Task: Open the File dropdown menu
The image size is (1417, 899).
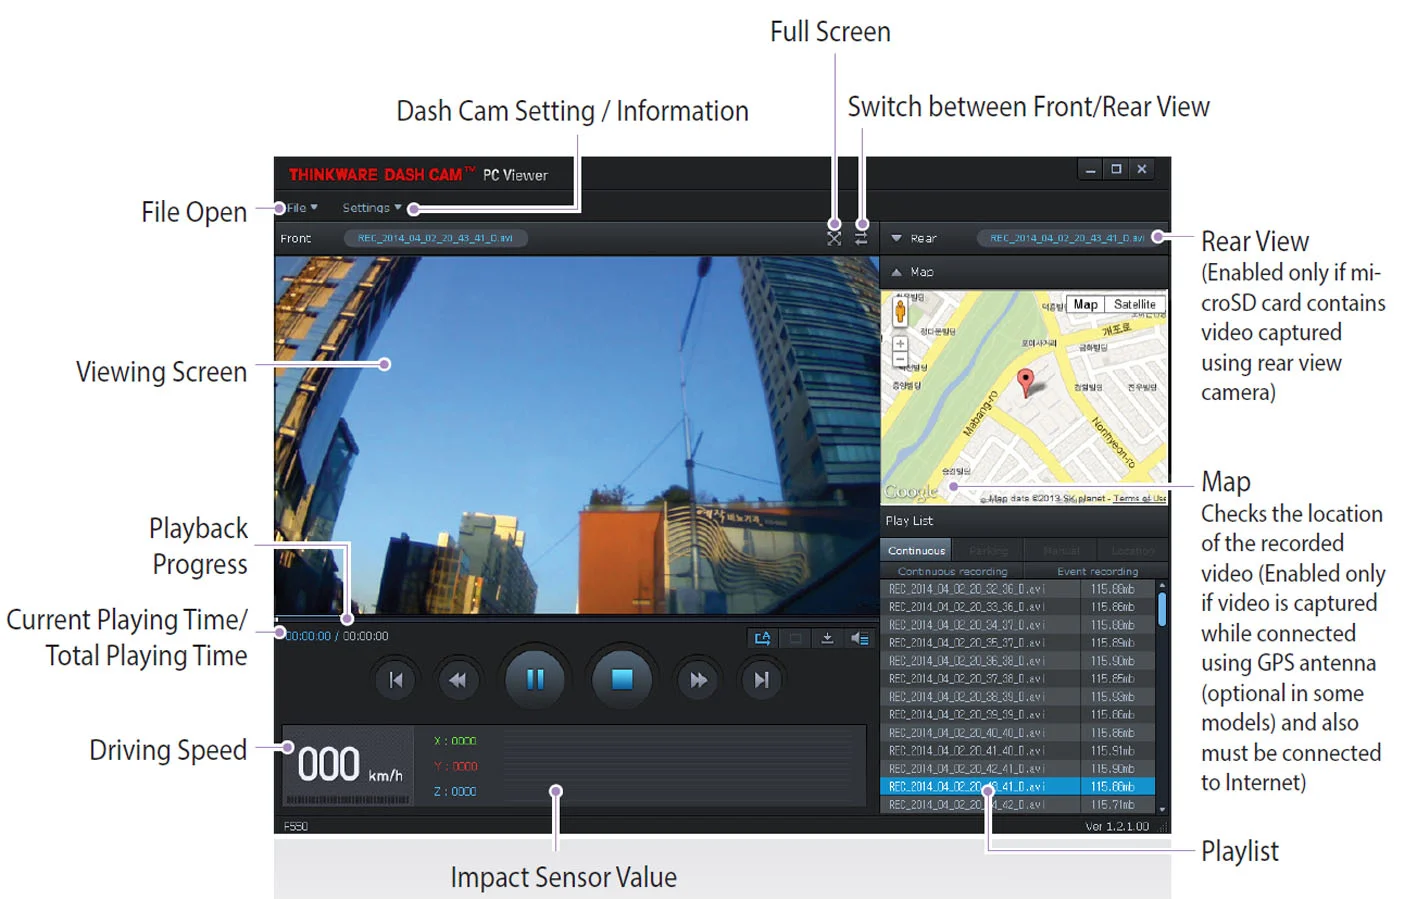Action: (x=302, y=208)
